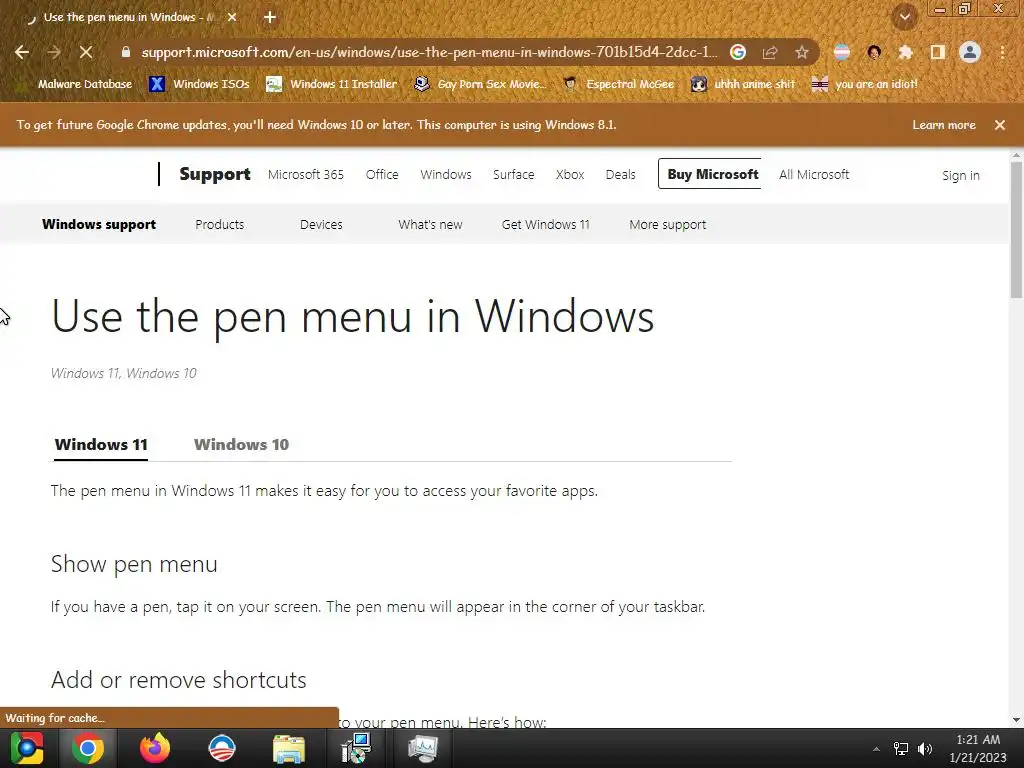Open the Xbox menu item

pyautogui.click(x=570, y=174)
